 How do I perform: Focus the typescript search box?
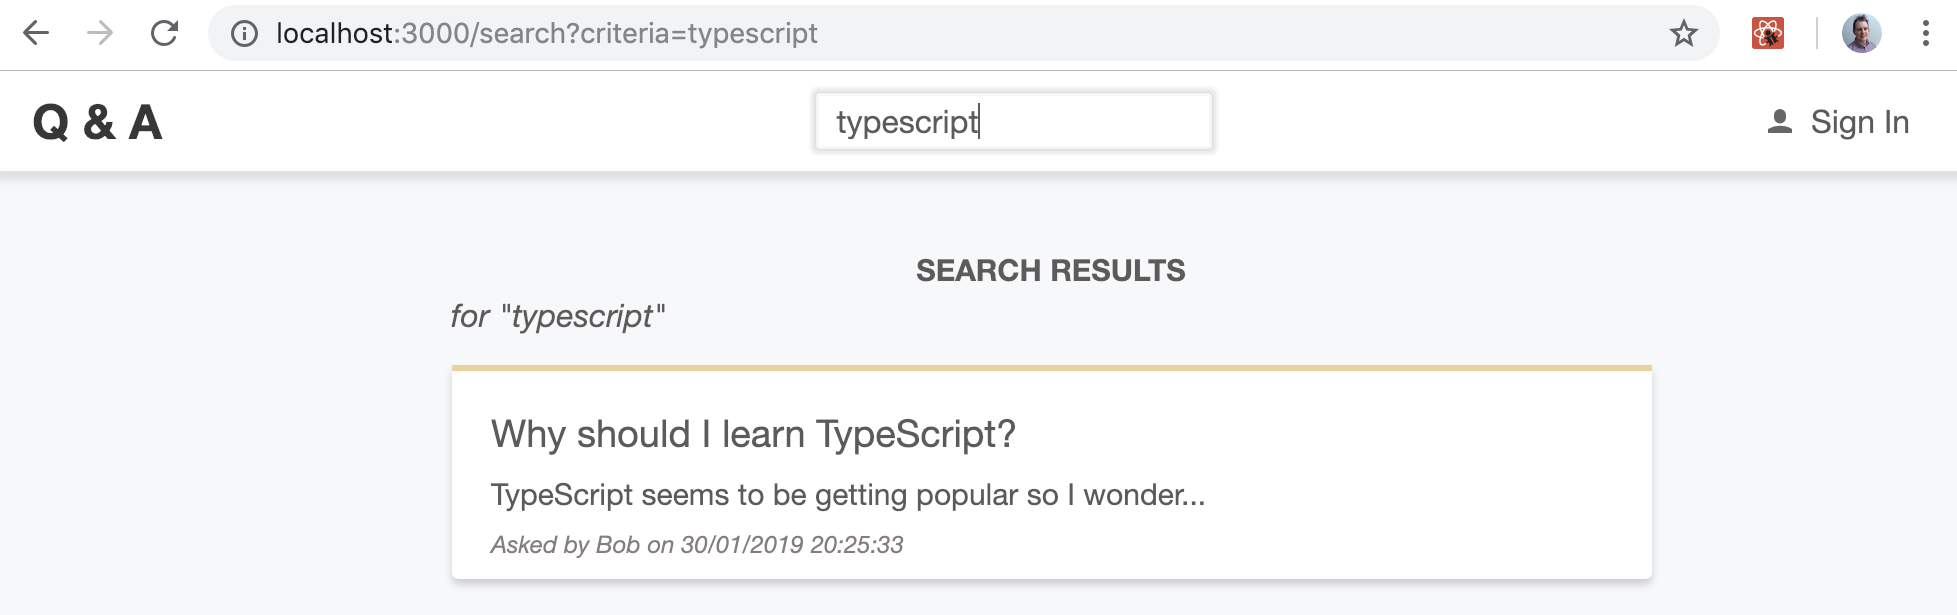coord(1013,122)
